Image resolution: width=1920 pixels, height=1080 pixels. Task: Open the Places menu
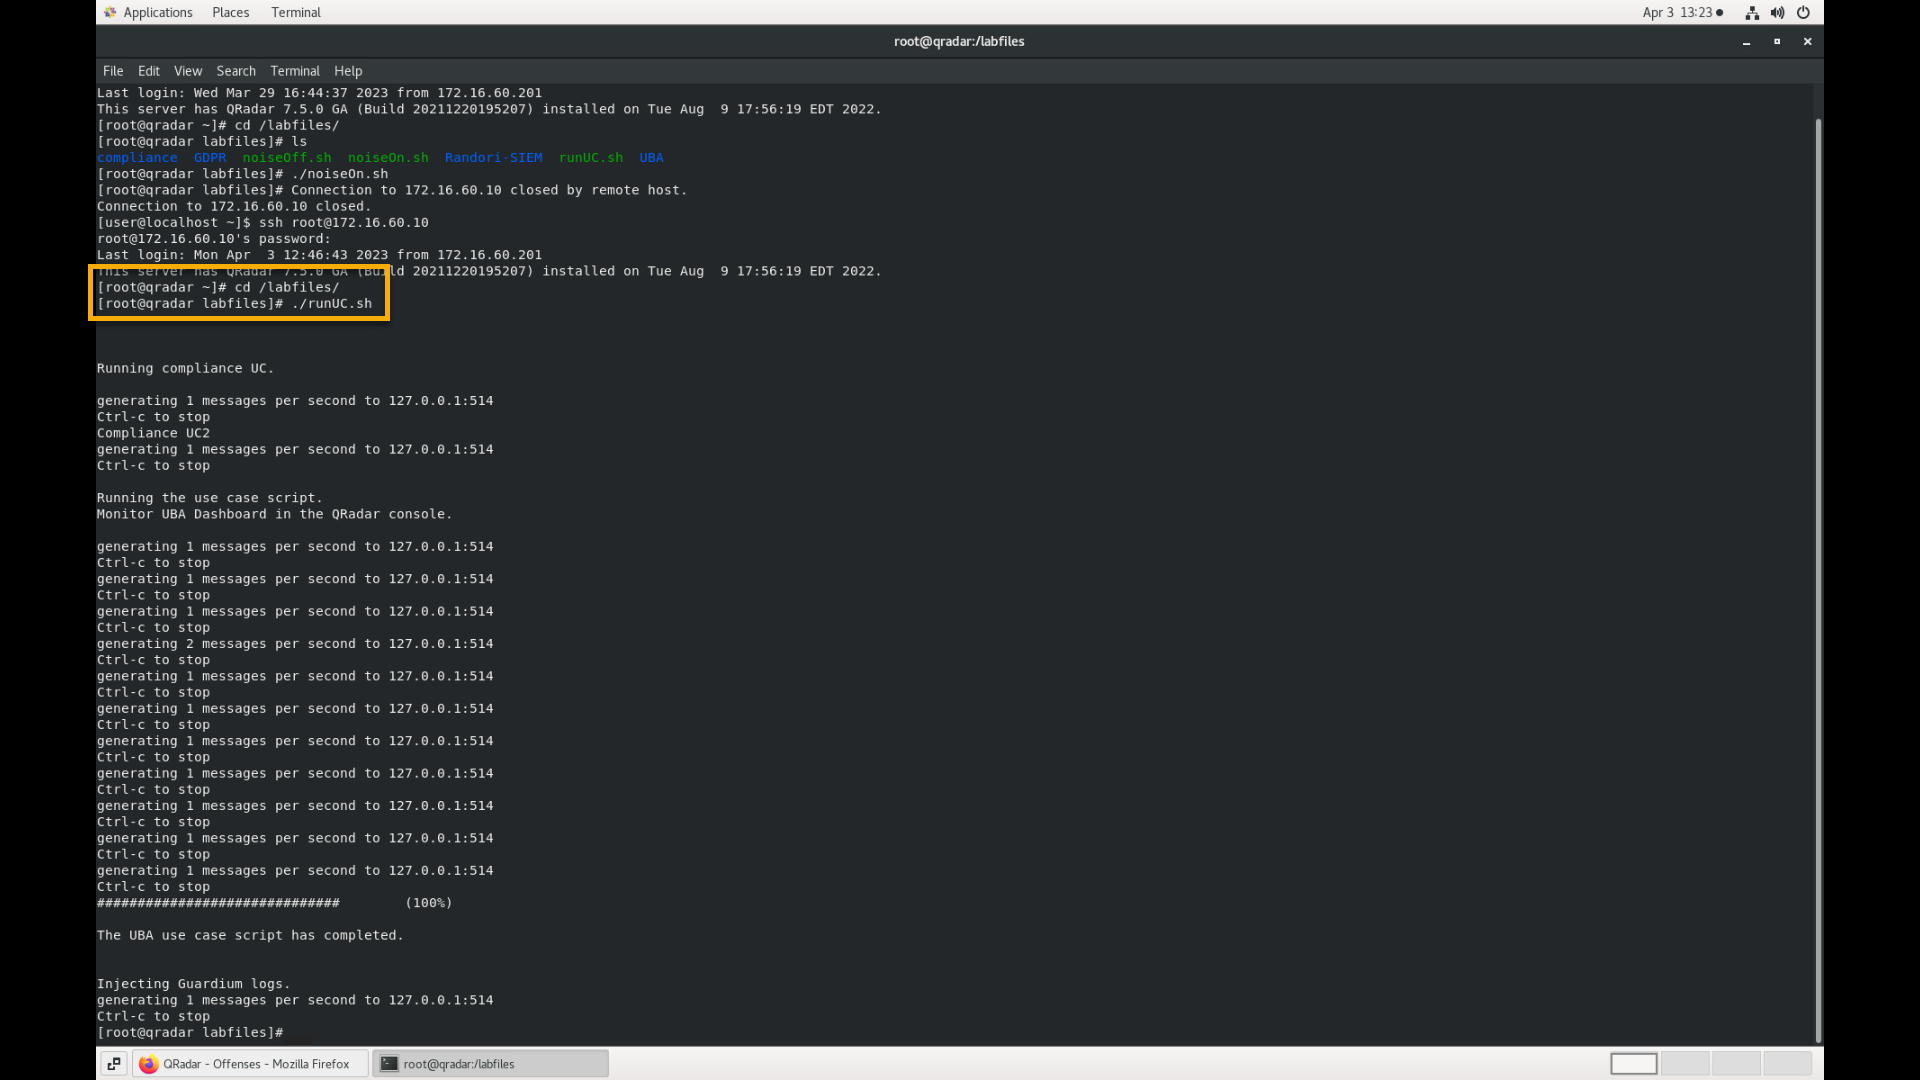(x=230, y=12)
